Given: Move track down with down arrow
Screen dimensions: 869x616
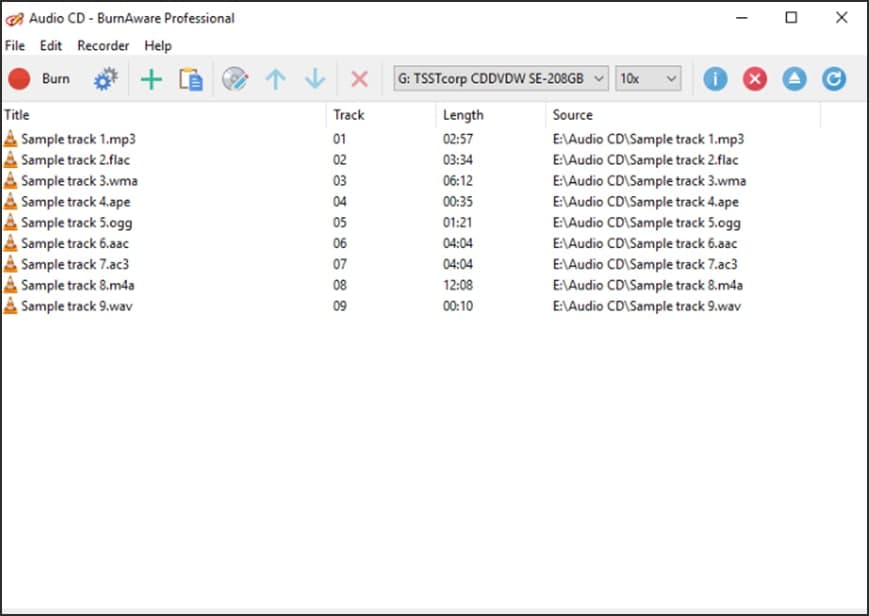Looking at the screenshot, I should [315, 79].
